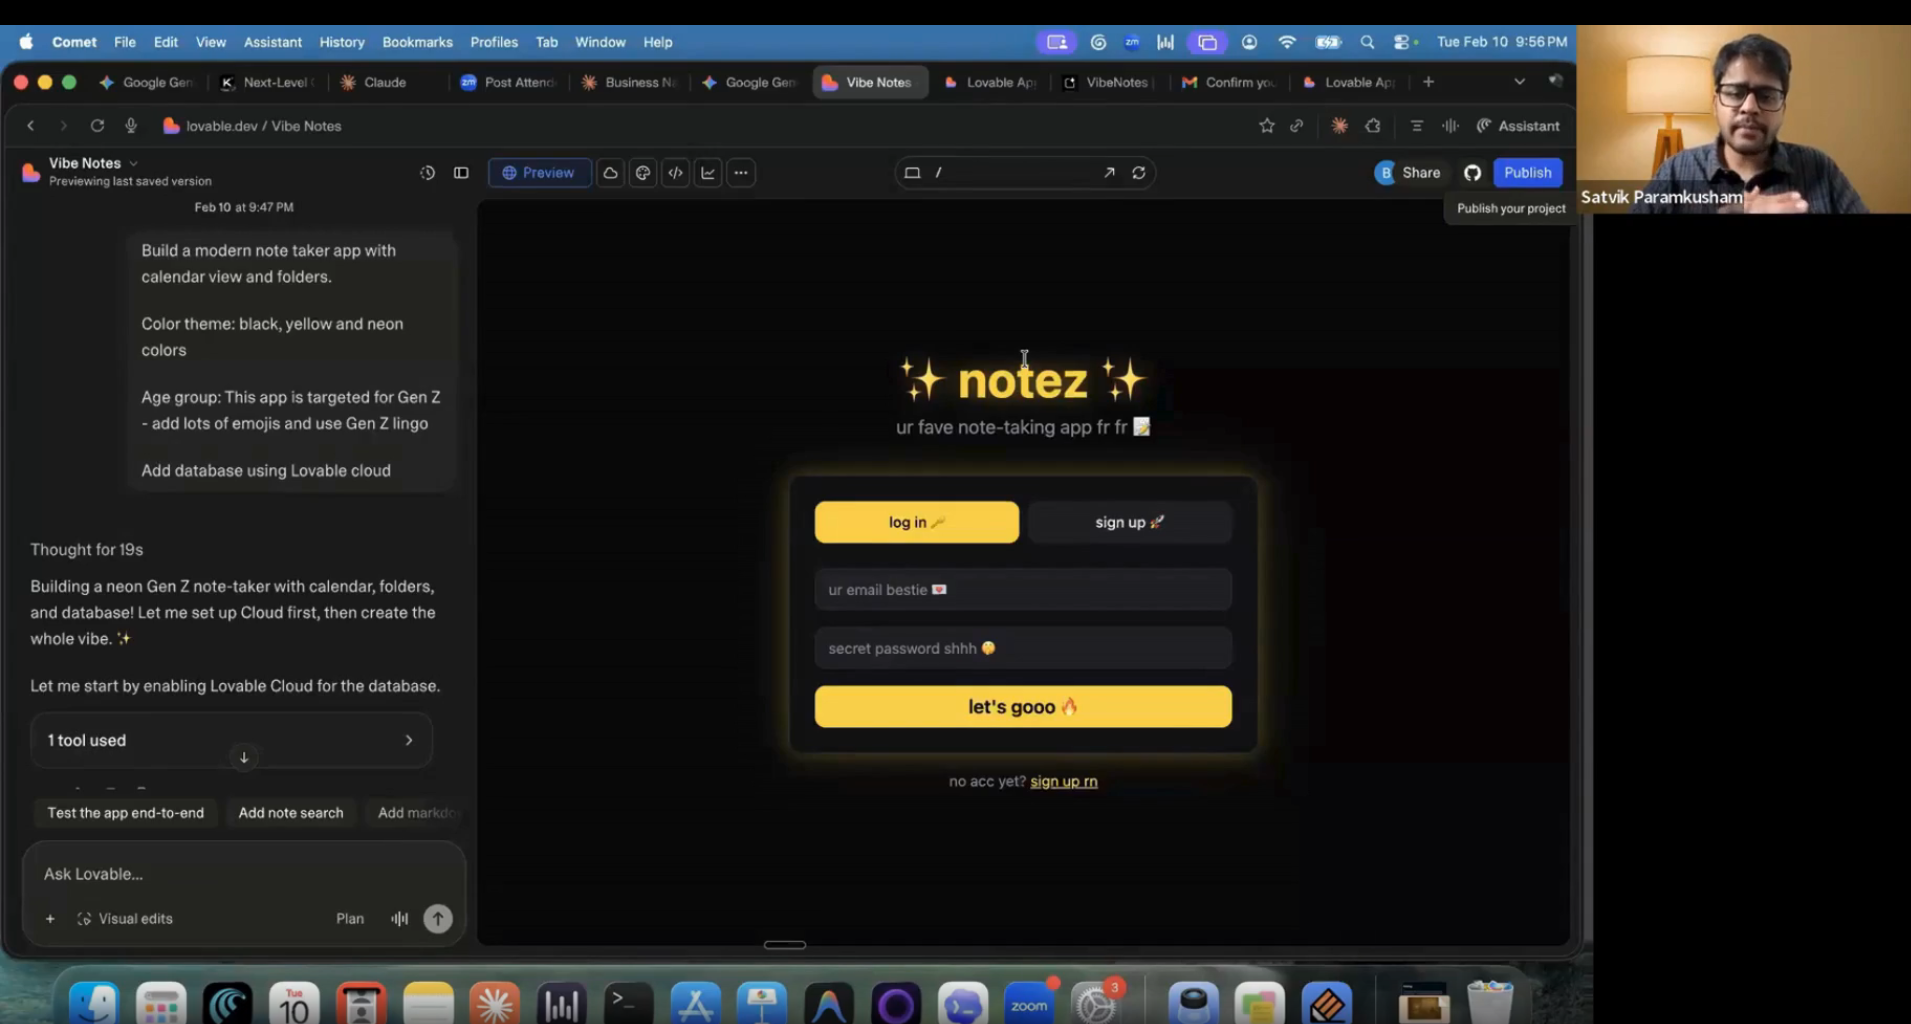Toggle the sidebar panel layout icon
The height and width of the screenshot is (1024, 1911).
tap(461, 173)
